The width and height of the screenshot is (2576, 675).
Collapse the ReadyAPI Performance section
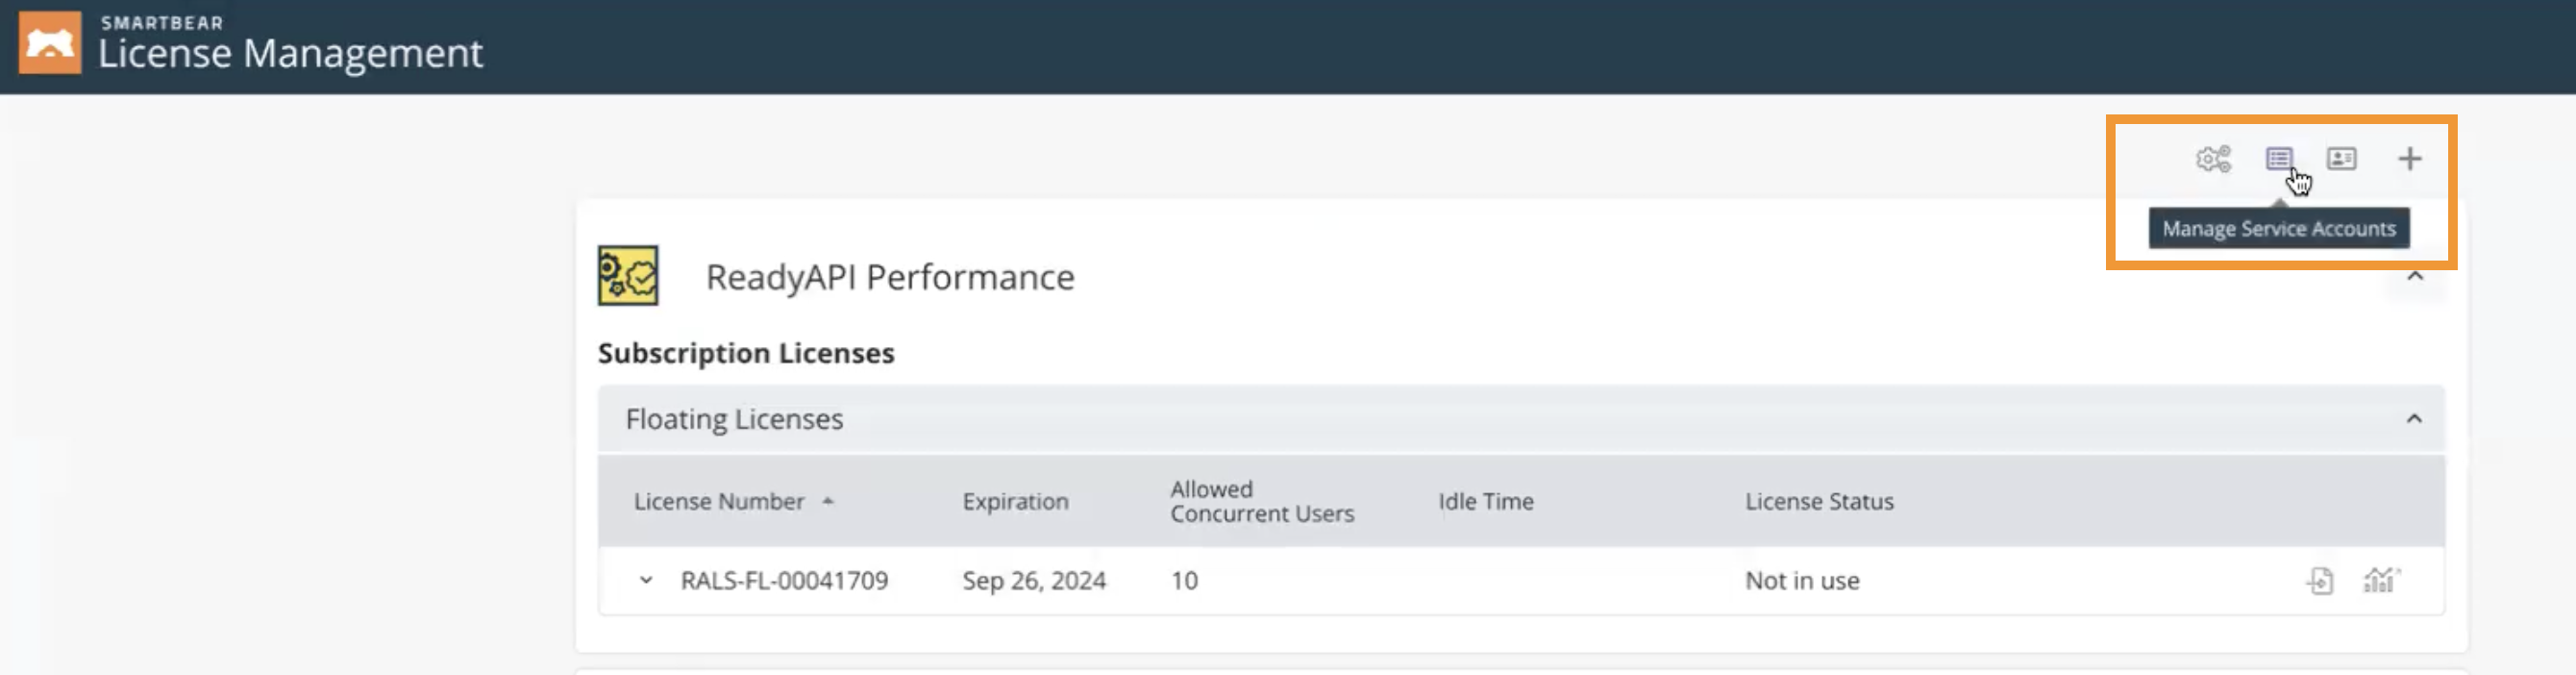[x=2415, y=276]
